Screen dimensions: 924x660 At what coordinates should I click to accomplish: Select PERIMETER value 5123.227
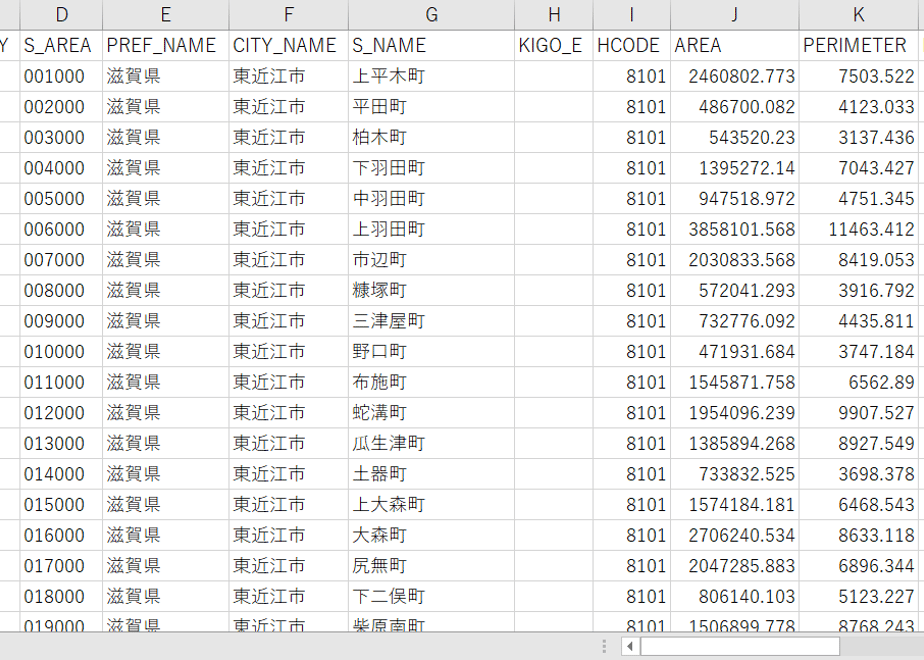click(859, 596)
